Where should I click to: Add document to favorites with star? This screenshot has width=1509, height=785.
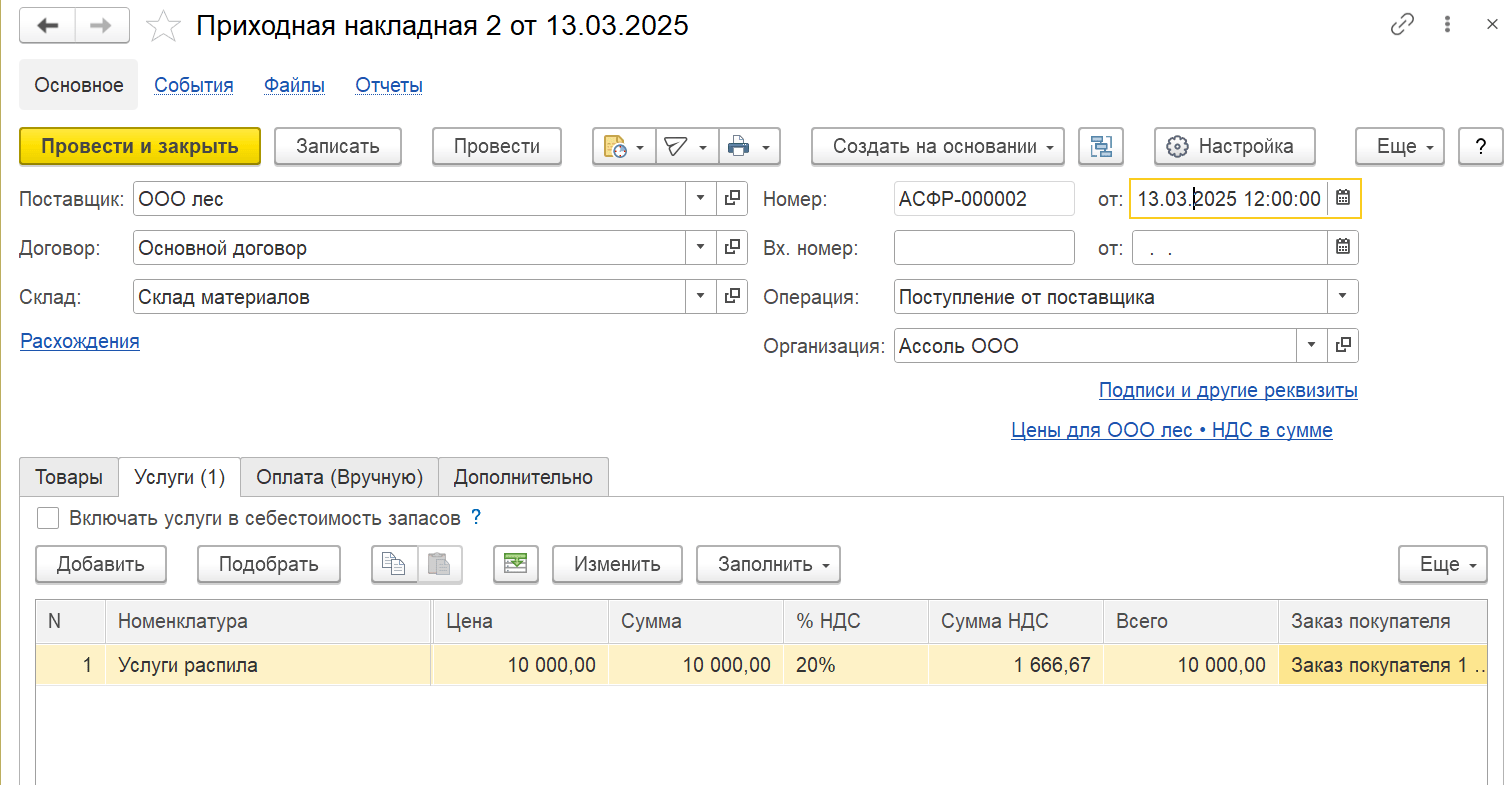[x=162, y=27]
